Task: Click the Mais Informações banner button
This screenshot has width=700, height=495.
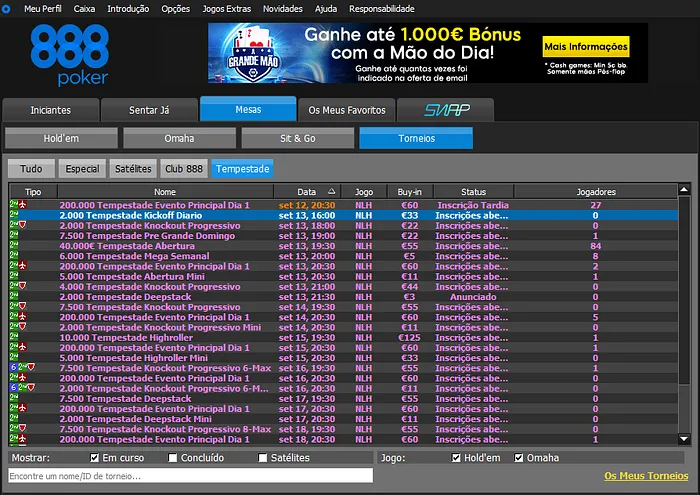Action: [x=586, y=46]
